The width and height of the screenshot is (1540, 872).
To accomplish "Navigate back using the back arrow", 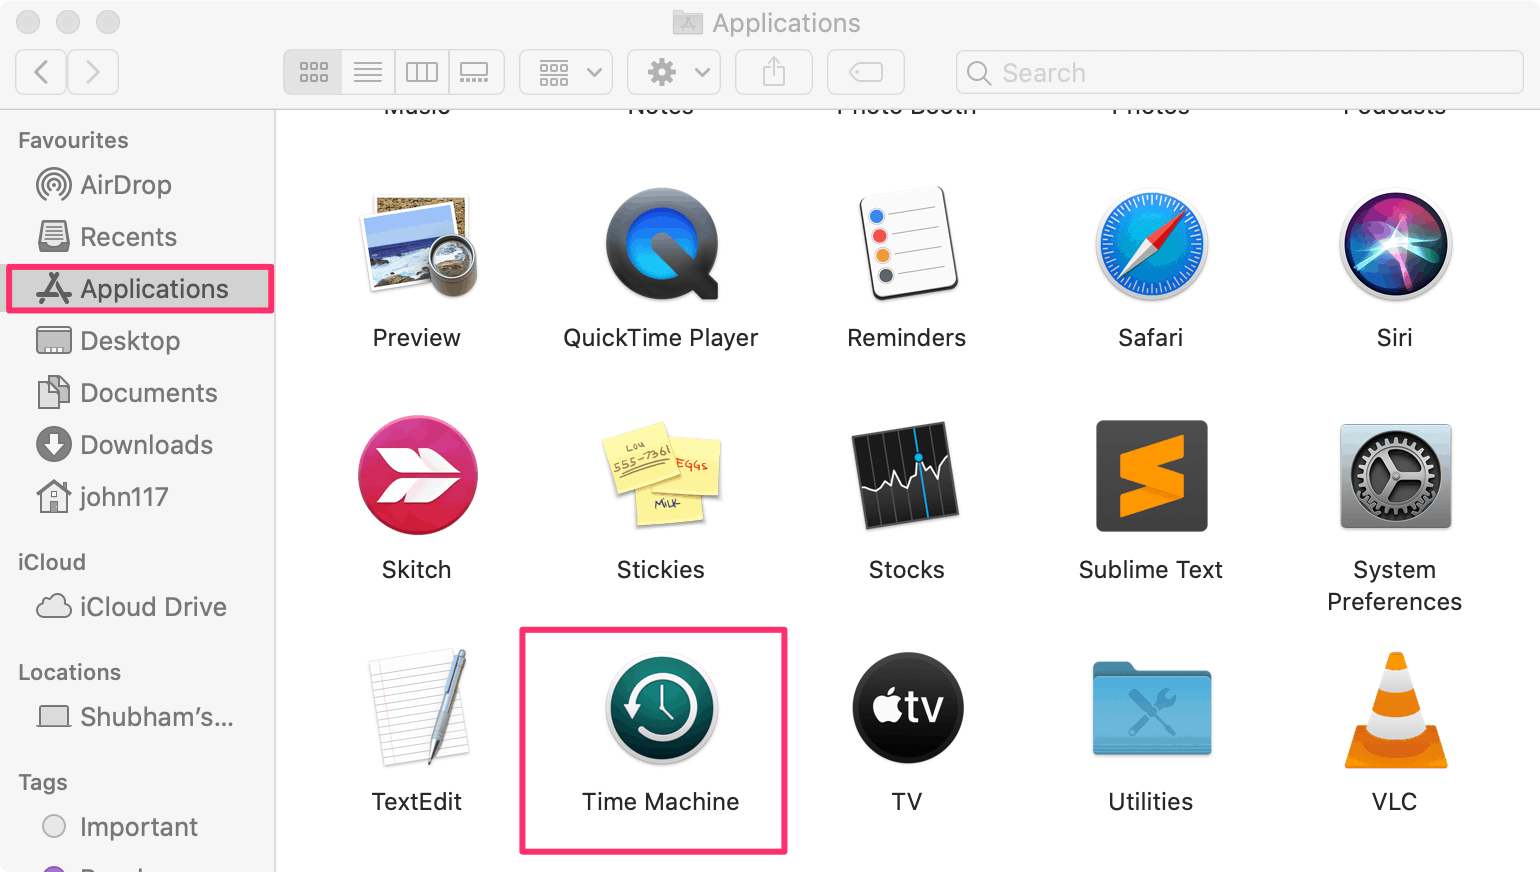I will (40, 71).
